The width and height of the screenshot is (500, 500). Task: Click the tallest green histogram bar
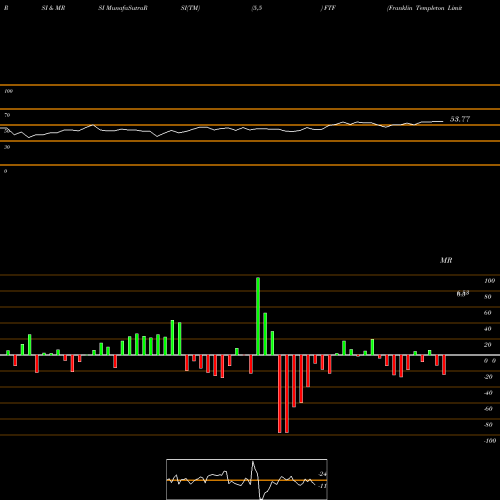pyautogui.click(x=258, y=316)
